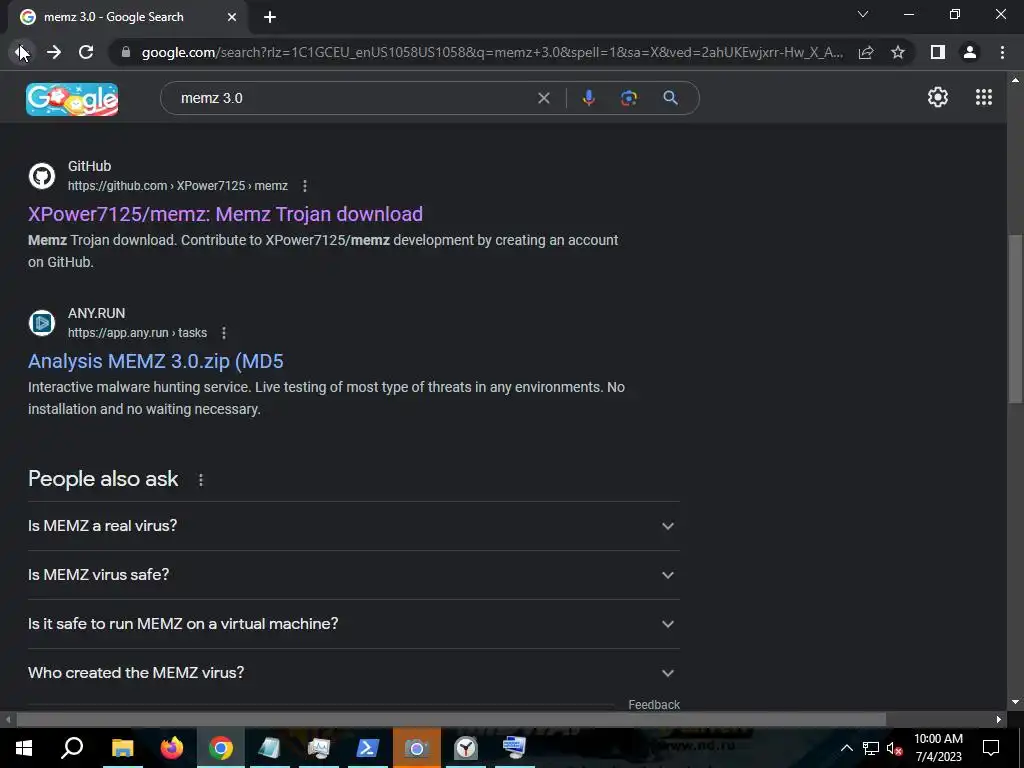The width and height of the screenshot is (1024, 768).
Task: Clear the search box with the X
Action: (543, 98)
